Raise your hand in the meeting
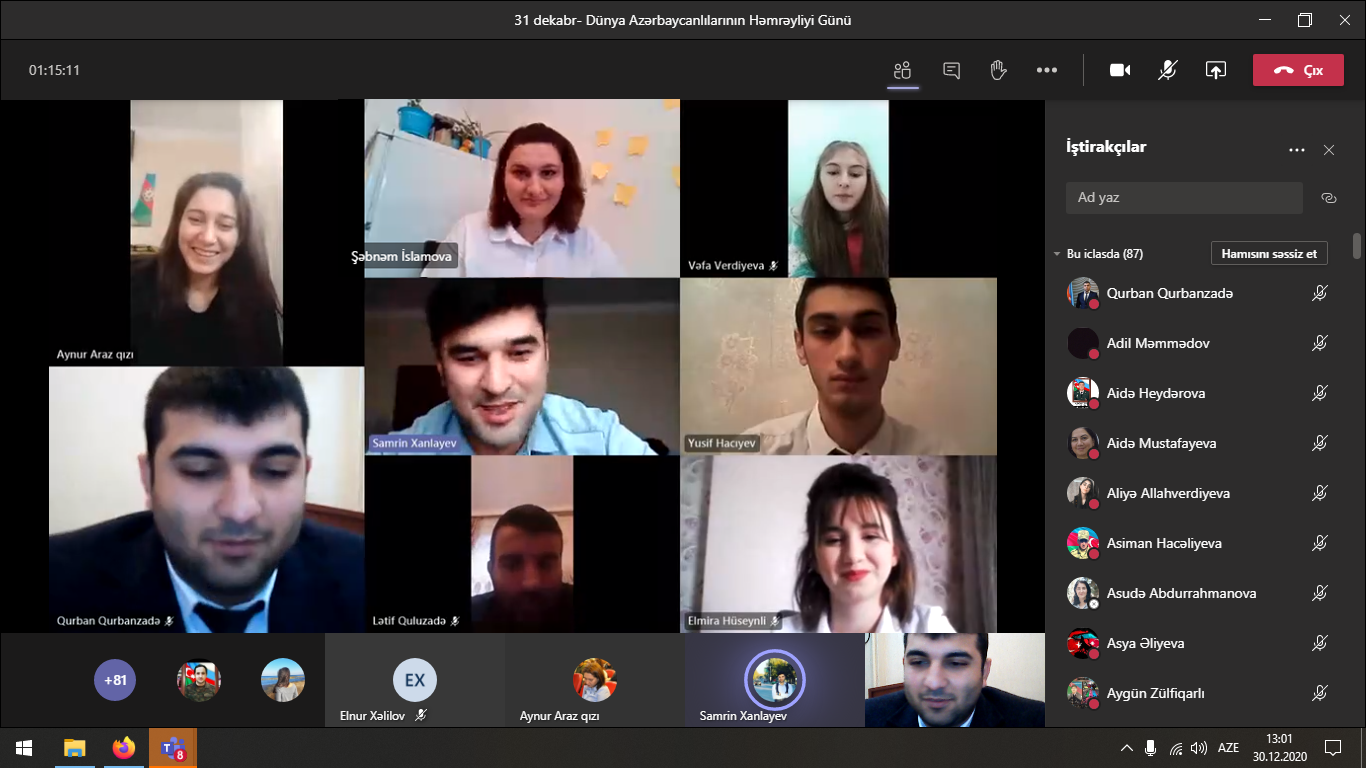Viewport: 1366px width, 768px height. click(998, 70)
